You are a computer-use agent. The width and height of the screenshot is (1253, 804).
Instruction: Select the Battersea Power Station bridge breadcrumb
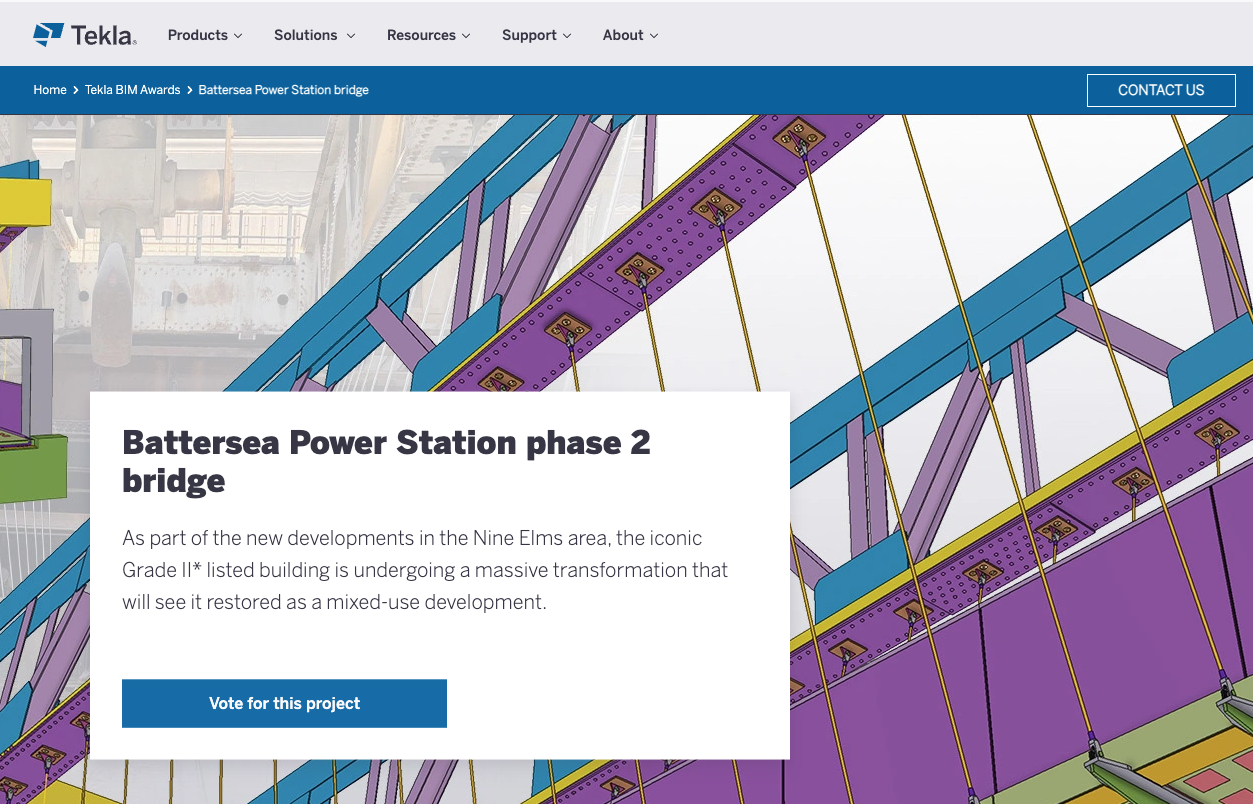point(284,90)
